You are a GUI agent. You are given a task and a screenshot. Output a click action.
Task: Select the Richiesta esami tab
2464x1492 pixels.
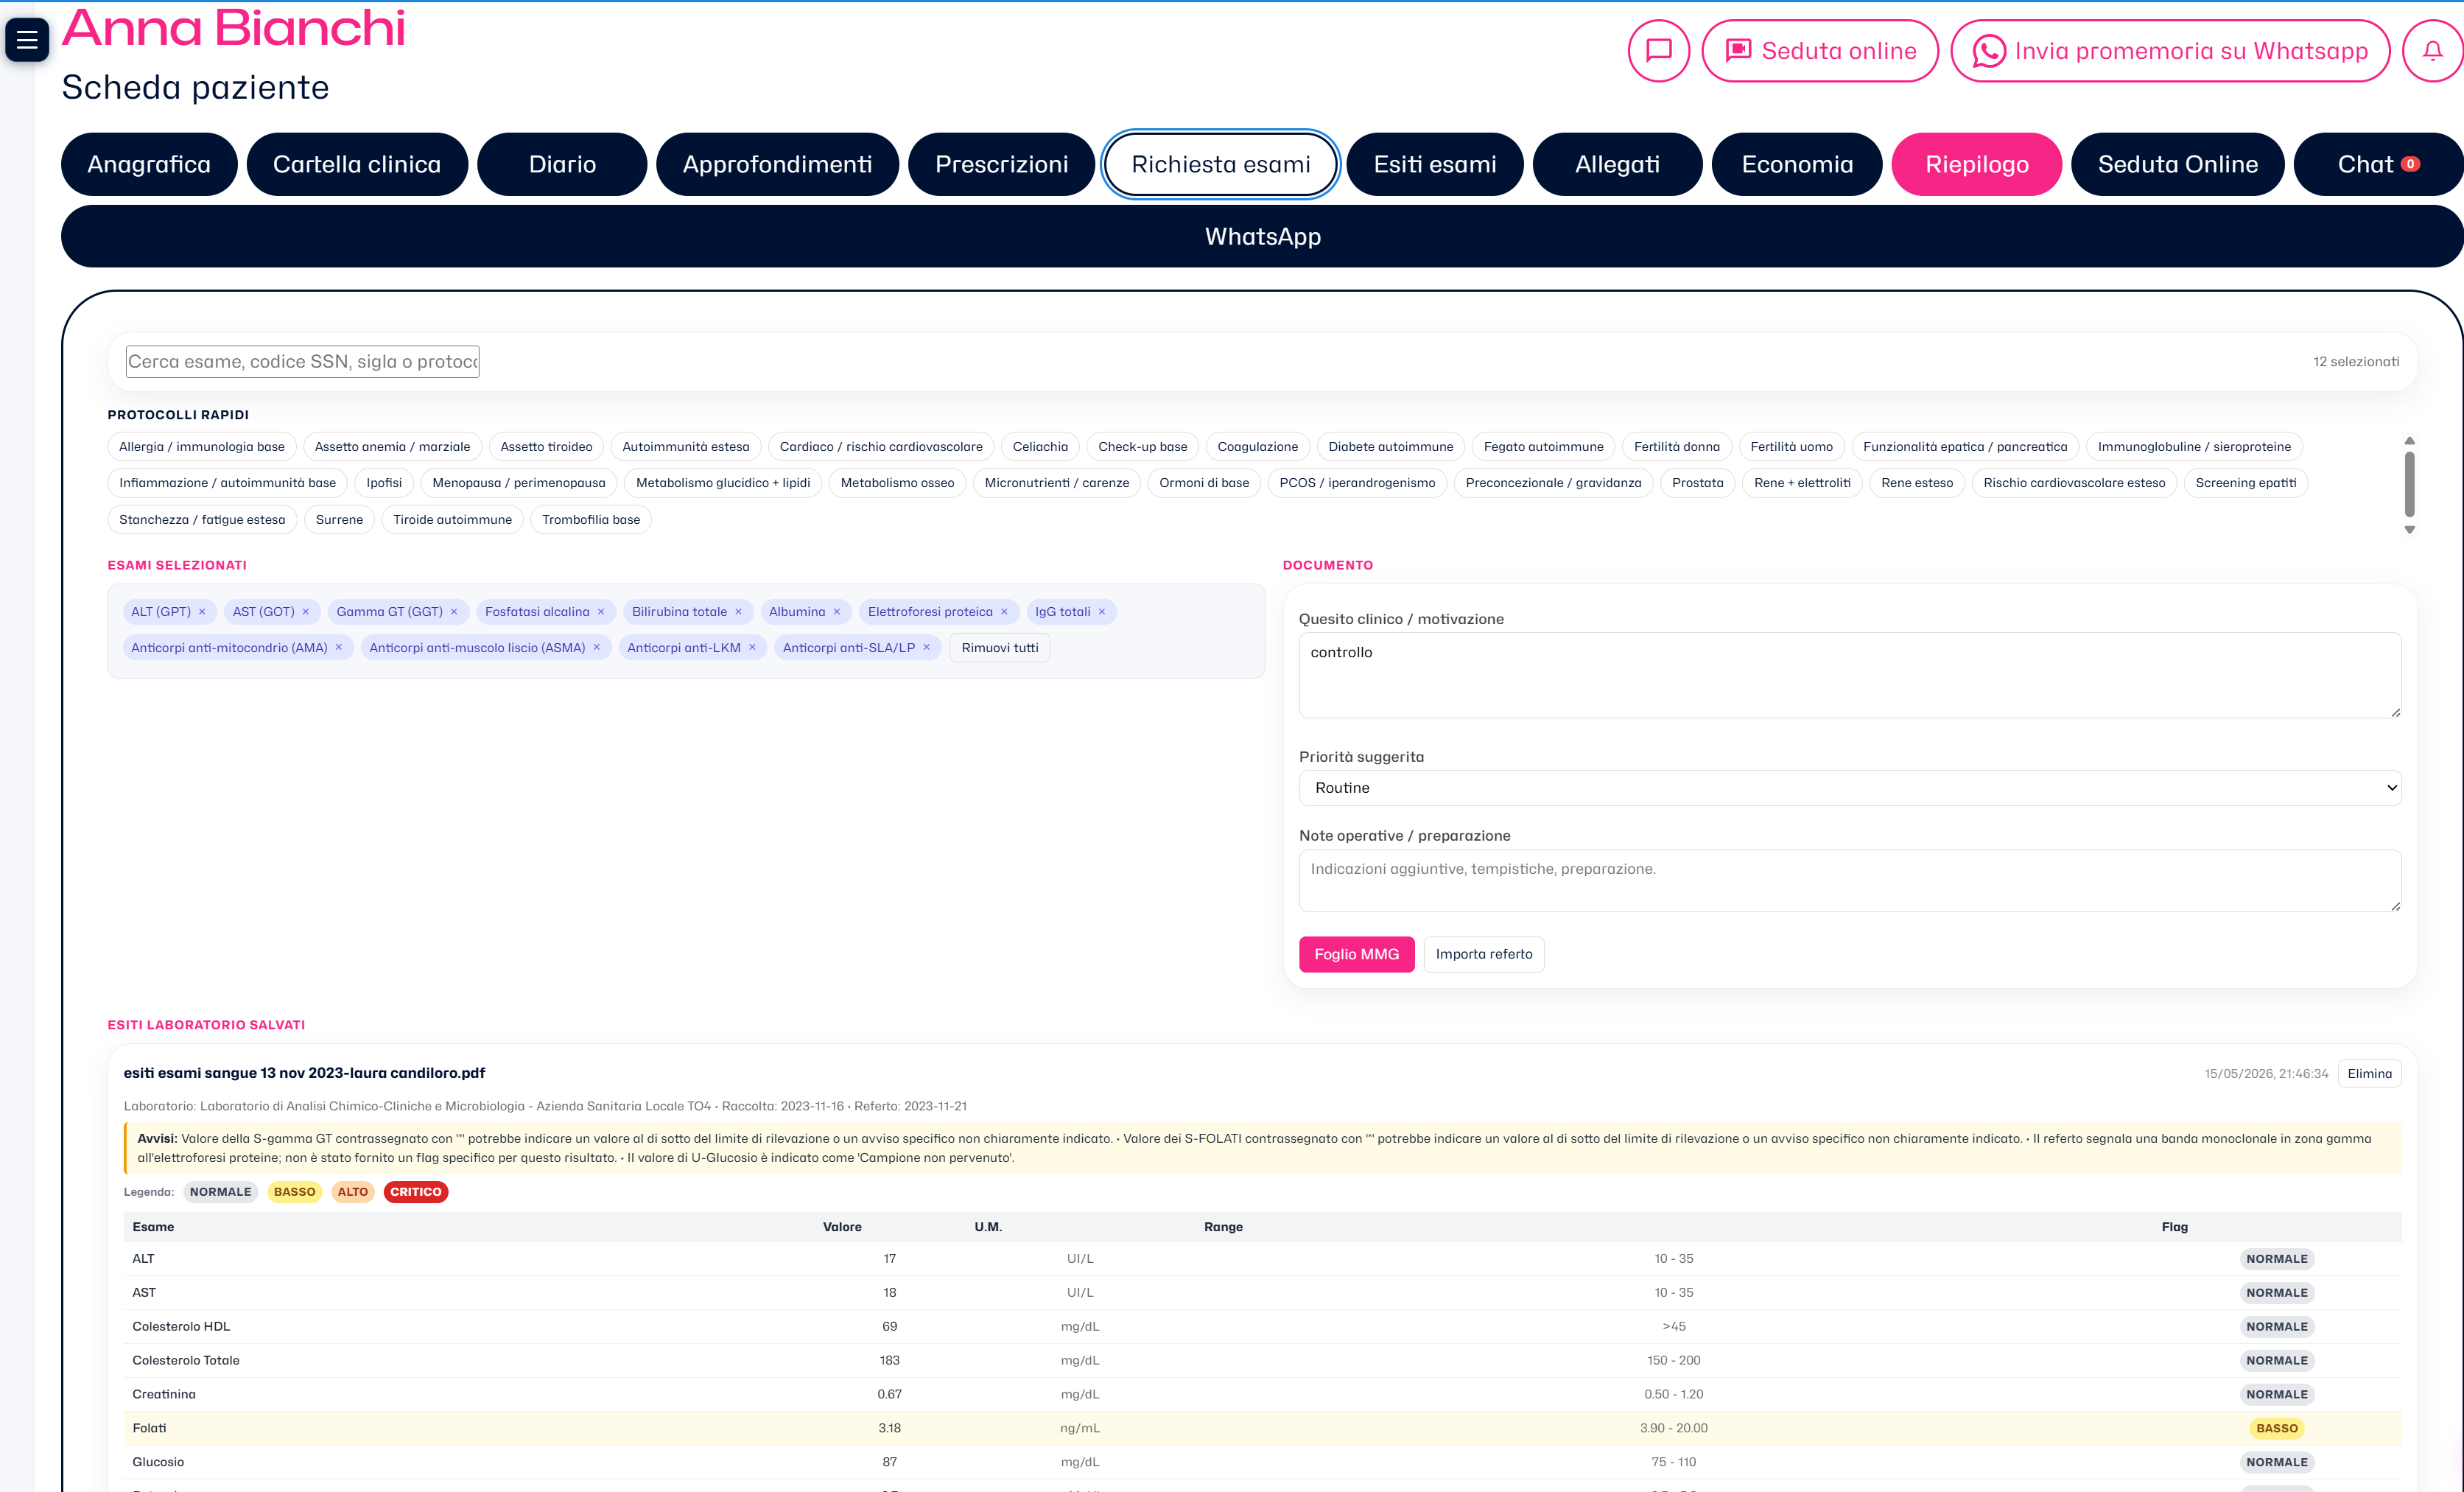click(1220, 164)
